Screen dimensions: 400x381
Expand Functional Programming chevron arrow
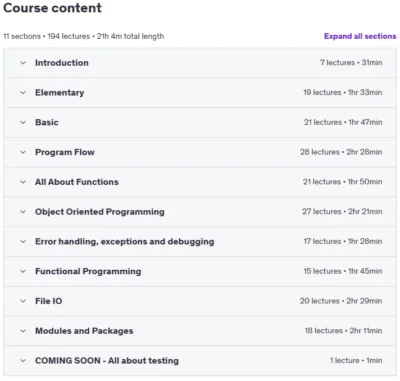23,271
